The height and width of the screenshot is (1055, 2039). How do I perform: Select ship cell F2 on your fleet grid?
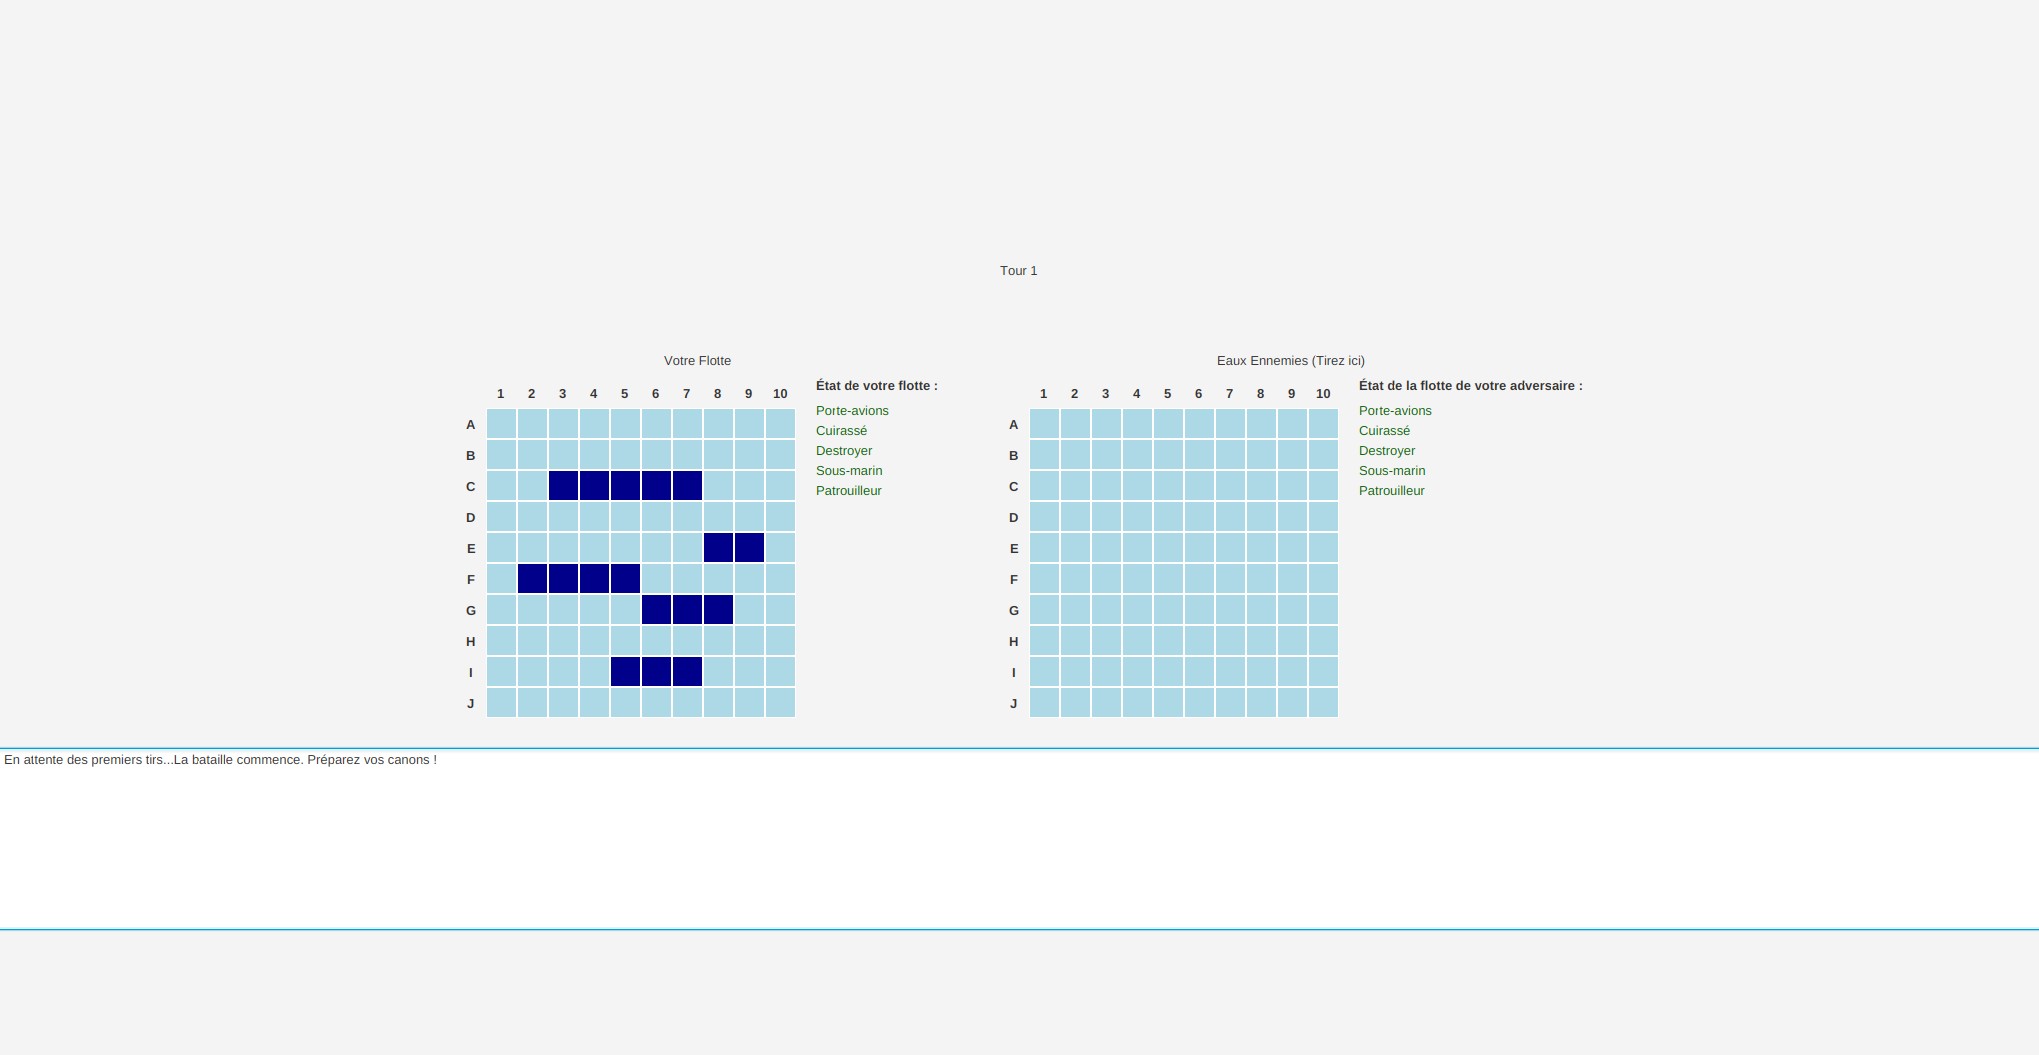click(x=532, y=579)
